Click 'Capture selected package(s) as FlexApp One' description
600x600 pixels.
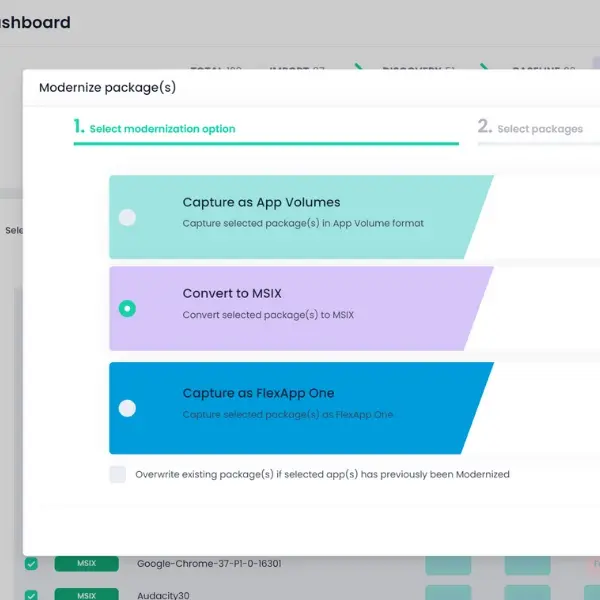pyautogui.click(x=288, y=414)
